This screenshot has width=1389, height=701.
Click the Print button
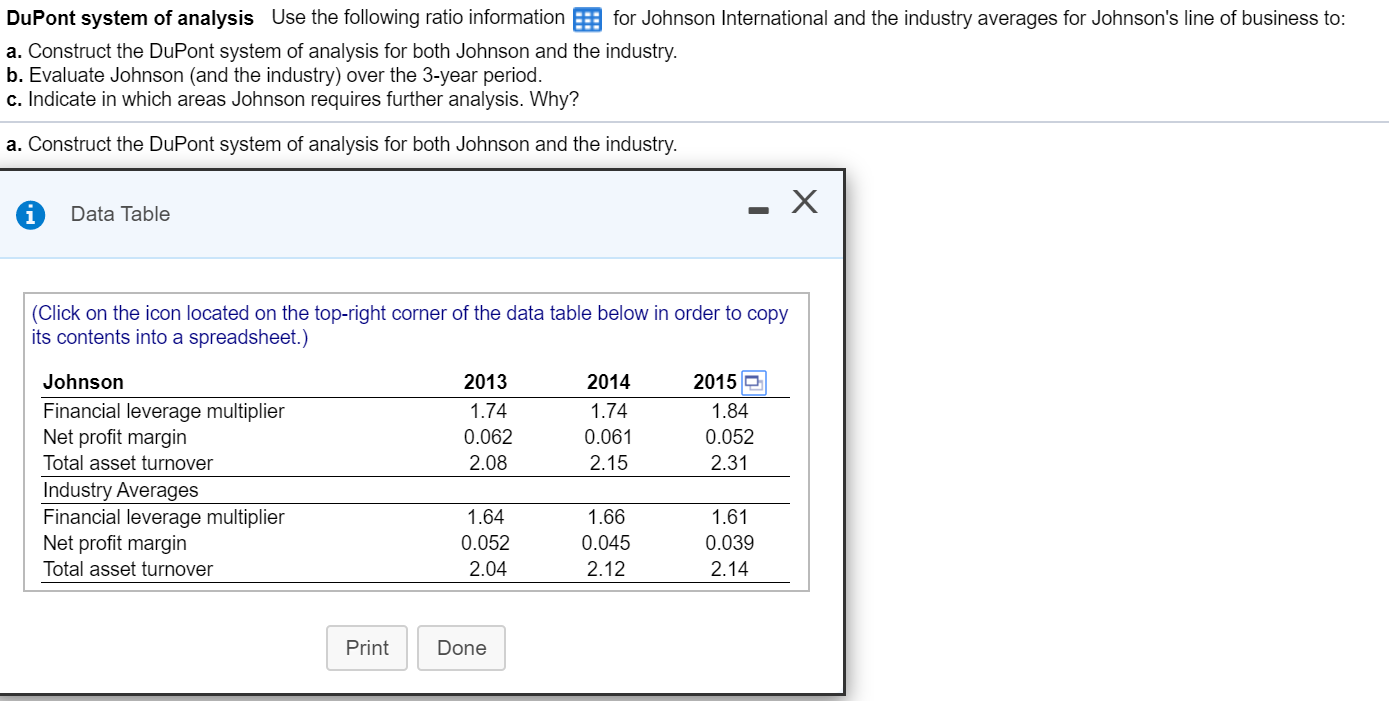pos(366,648)
